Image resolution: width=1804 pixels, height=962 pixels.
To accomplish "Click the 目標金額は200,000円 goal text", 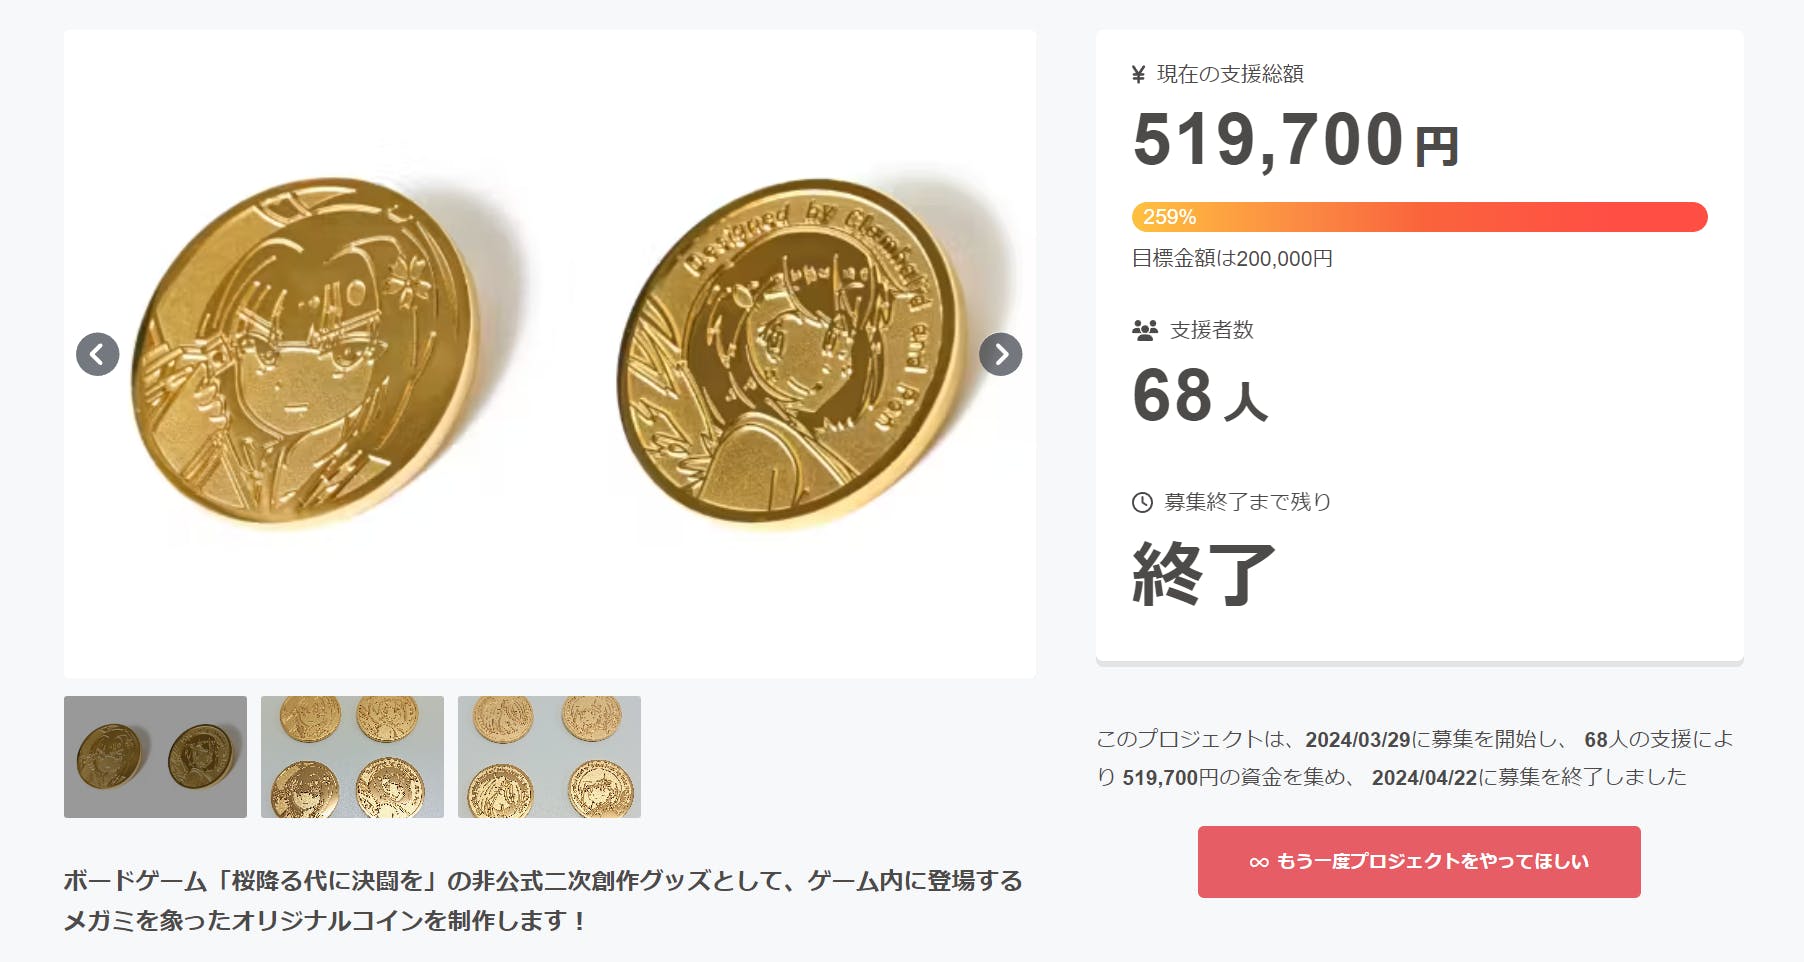I will coord(1232,259).
